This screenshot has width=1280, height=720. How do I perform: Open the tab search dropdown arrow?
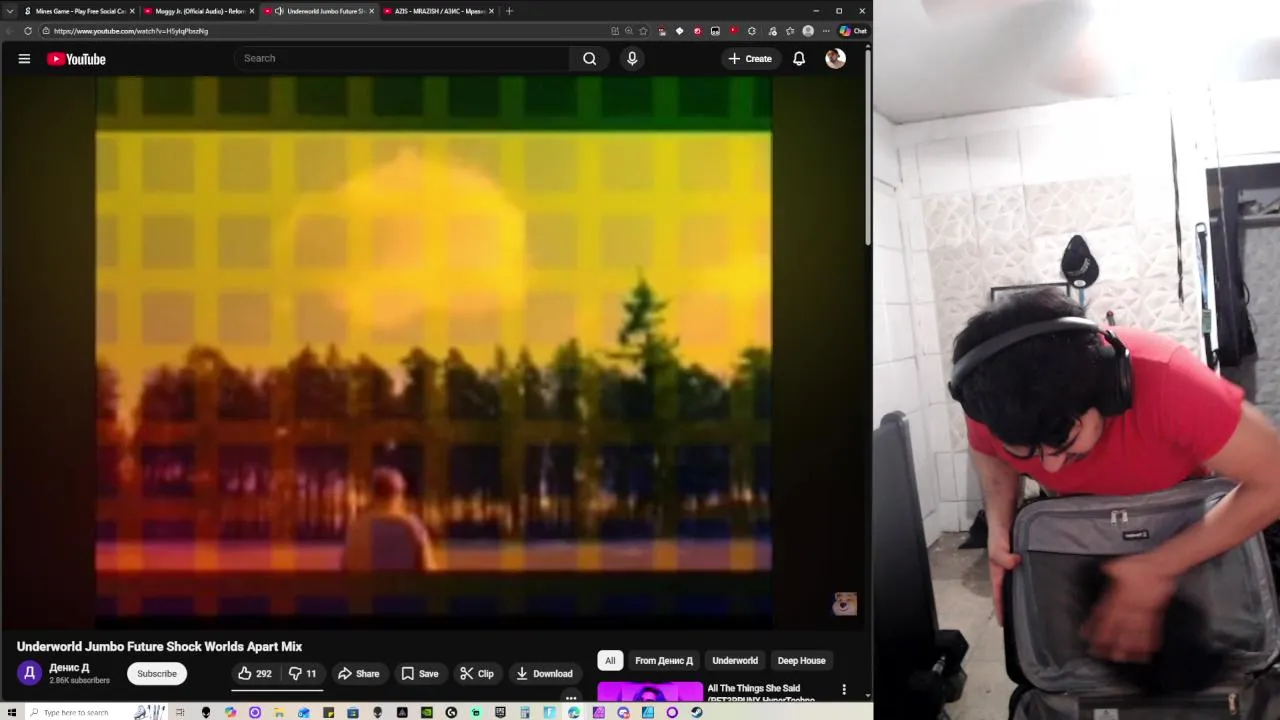click(x=10, y=11)
